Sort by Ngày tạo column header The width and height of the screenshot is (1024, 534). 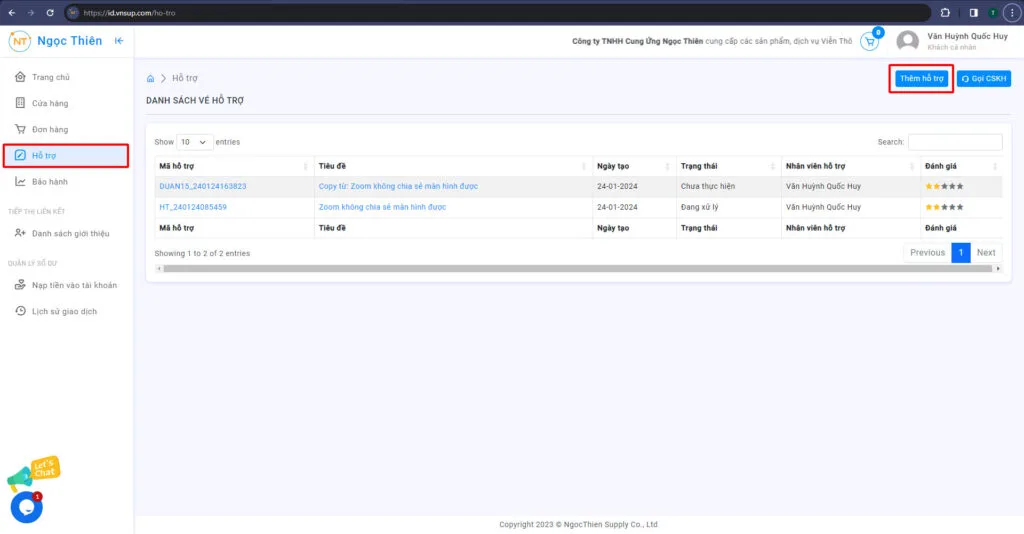pyautogui.click(x=630, y=166)
